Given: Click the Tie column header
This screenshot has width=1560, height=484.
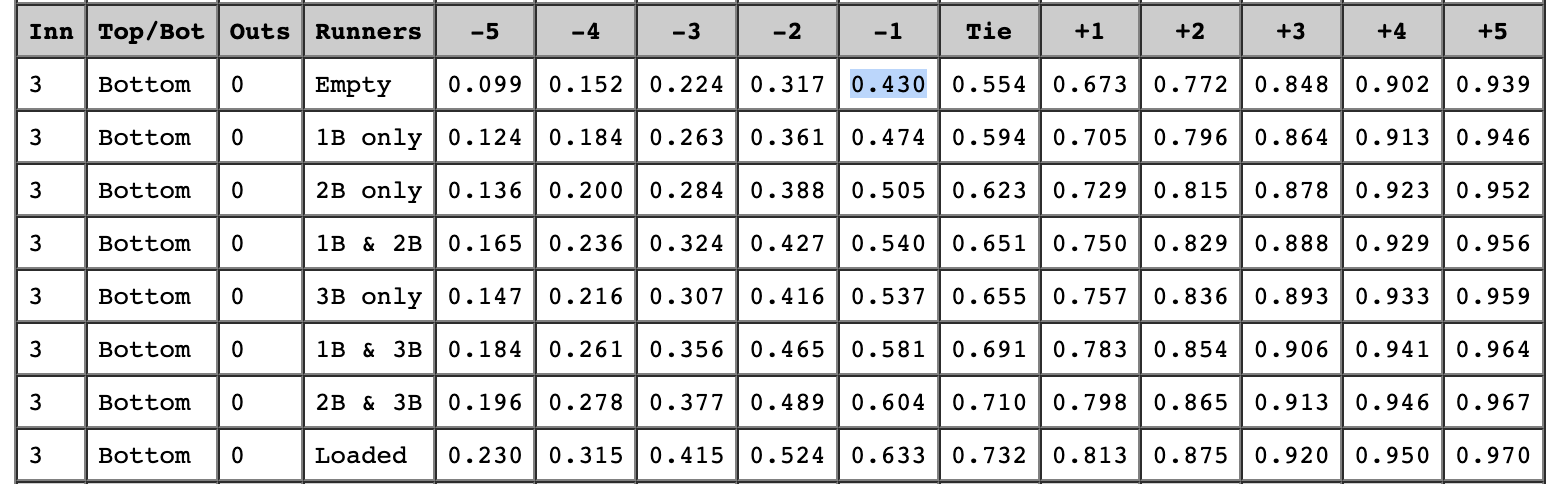Looking at the screenshot, I should [989, 32].
